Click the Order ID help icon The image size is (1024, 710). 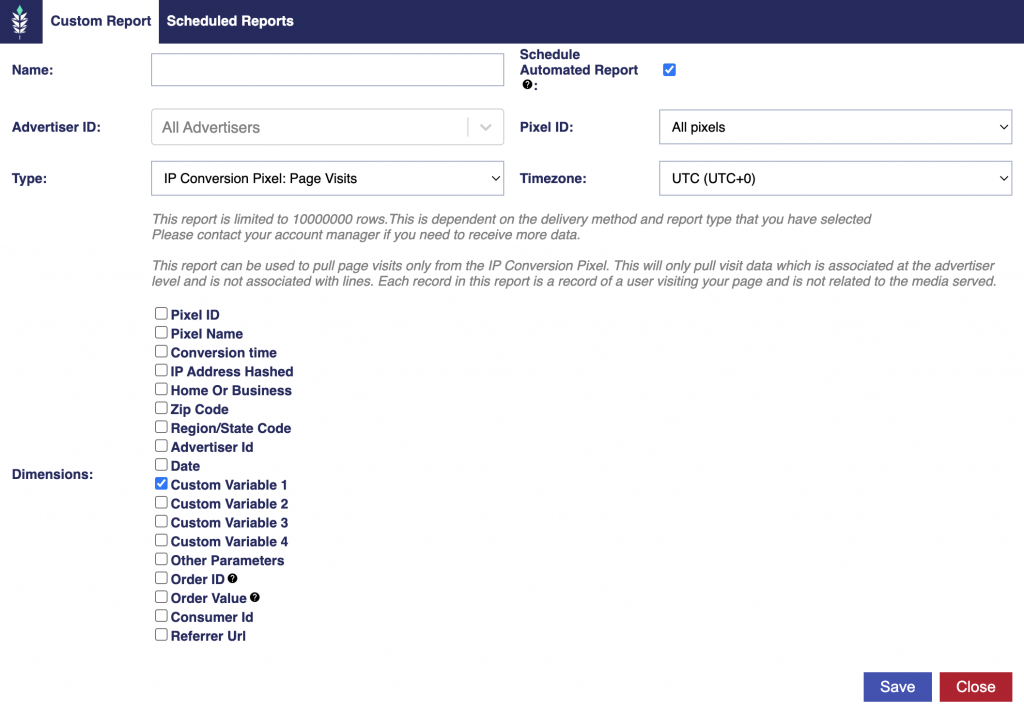click(232, 579)
